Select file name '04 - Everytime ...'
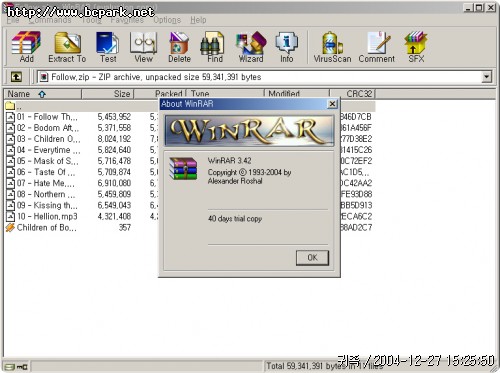 pos(48,150)
